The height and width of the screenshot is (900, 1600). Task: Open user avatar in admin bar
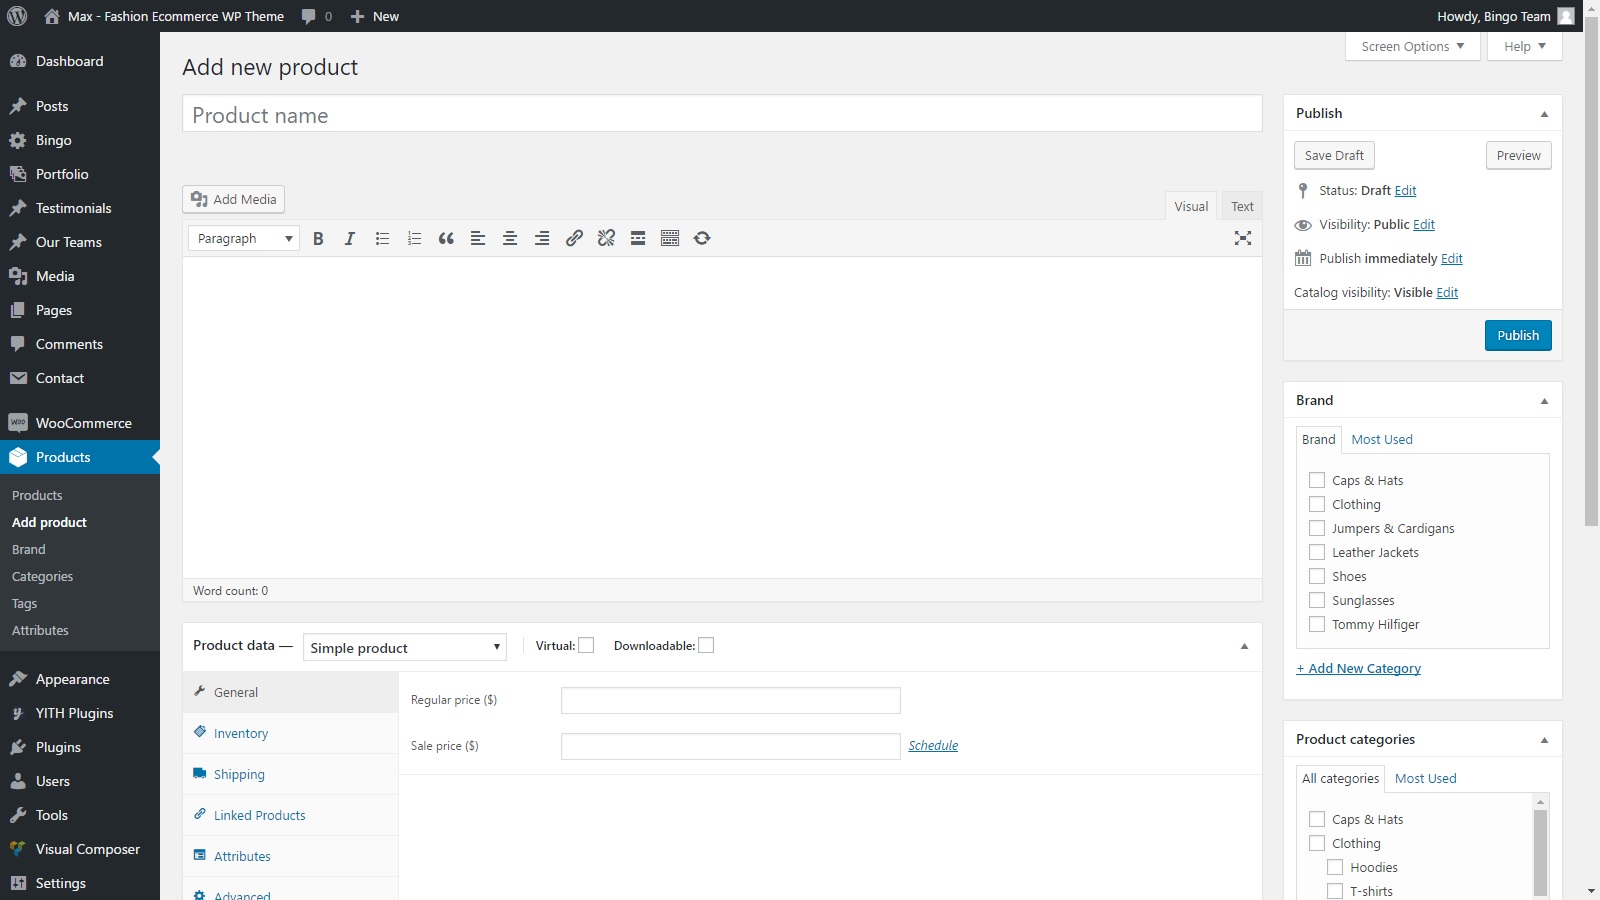[1566, 16]
